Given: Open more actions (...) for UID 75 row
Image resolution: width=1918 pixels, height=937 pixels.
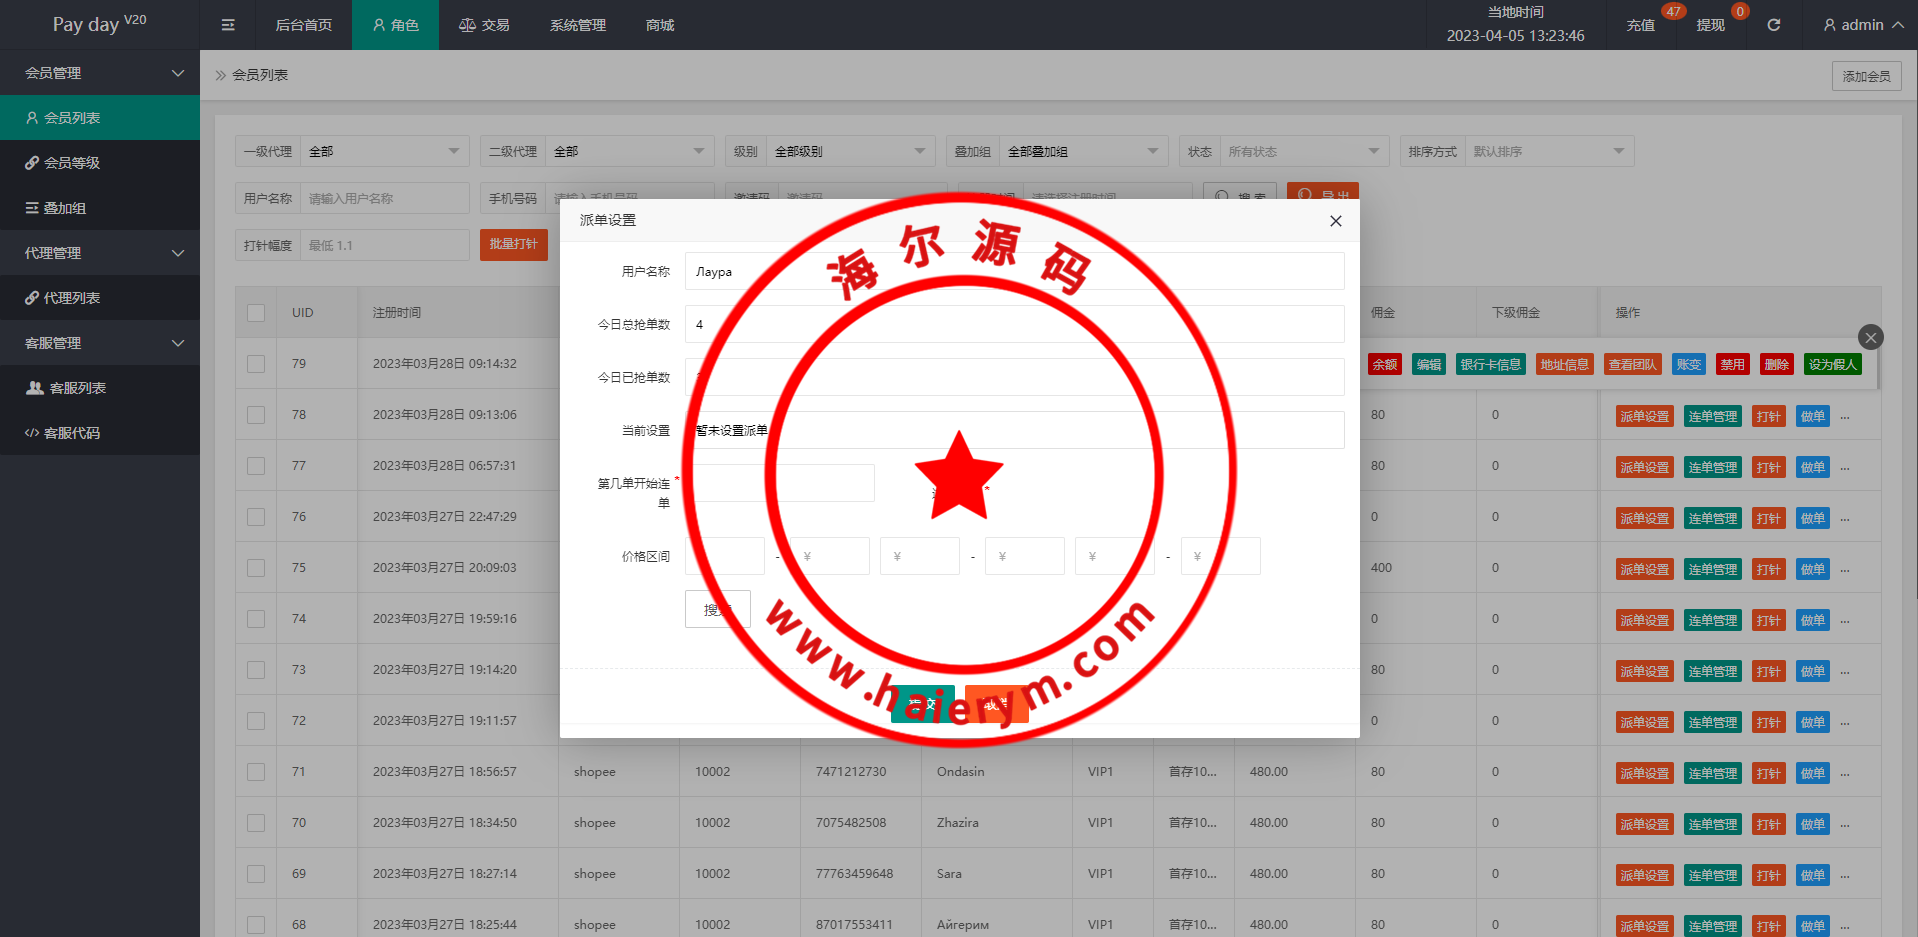Looking at the screenshot, I should click(x=1845, y=570).
